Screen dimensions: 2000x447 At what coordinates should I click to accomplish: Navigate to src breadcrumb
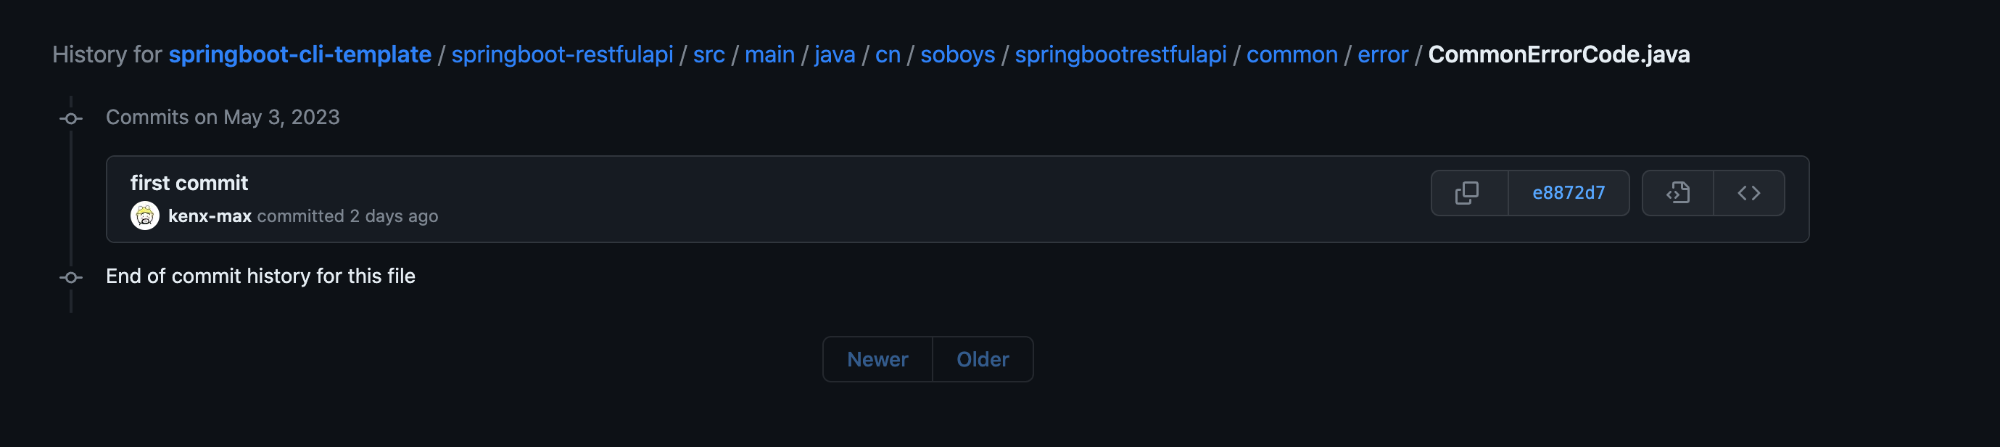coord(709,55)
